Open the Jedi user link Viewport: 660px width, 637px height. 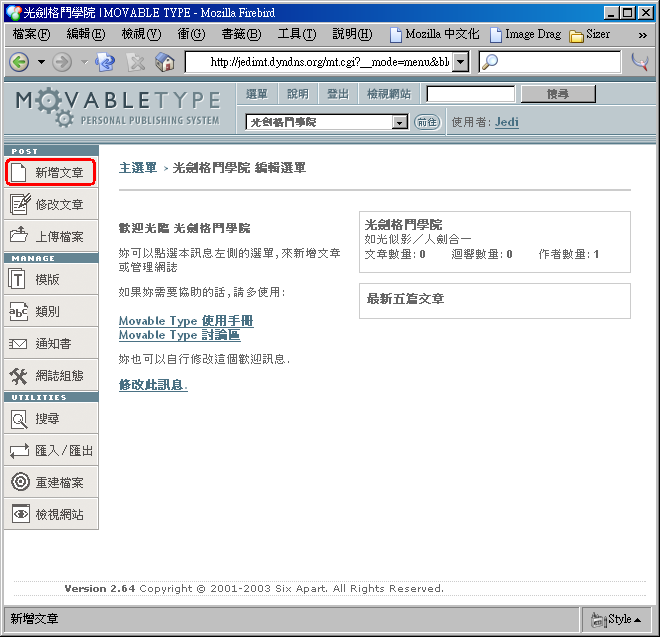coord(506,122)
